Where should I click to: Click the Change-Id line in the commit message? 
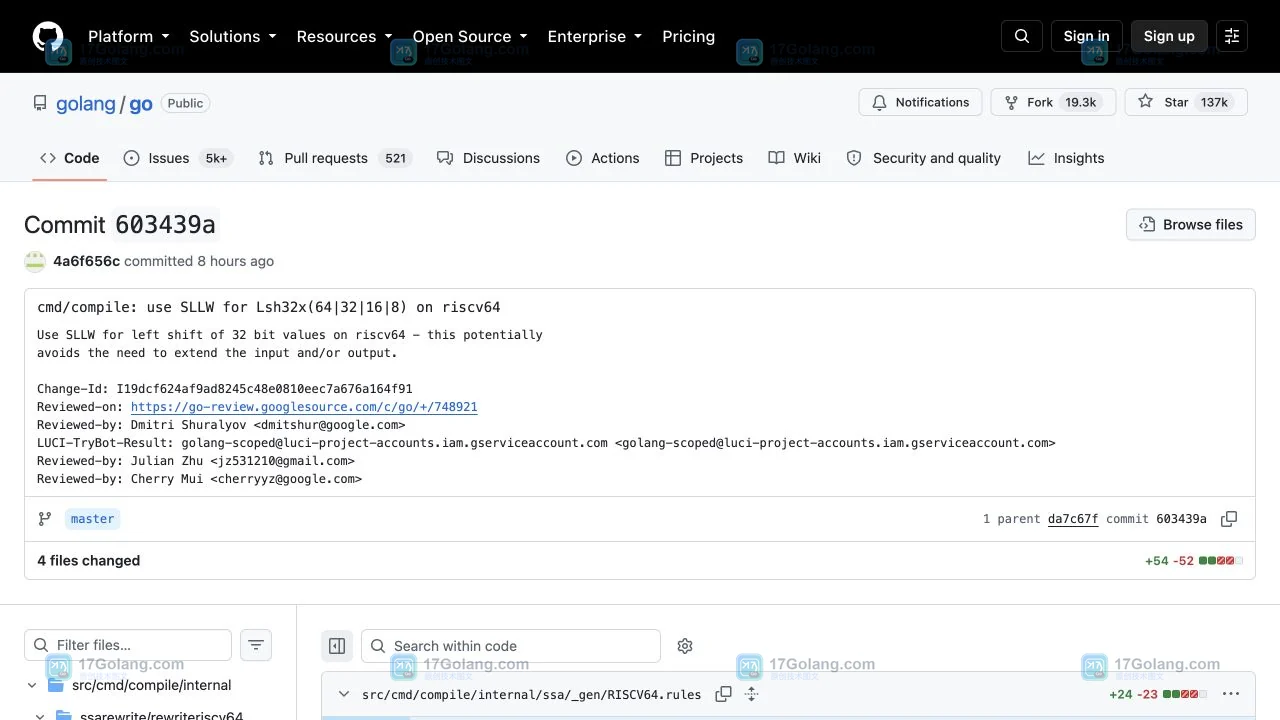225,389
